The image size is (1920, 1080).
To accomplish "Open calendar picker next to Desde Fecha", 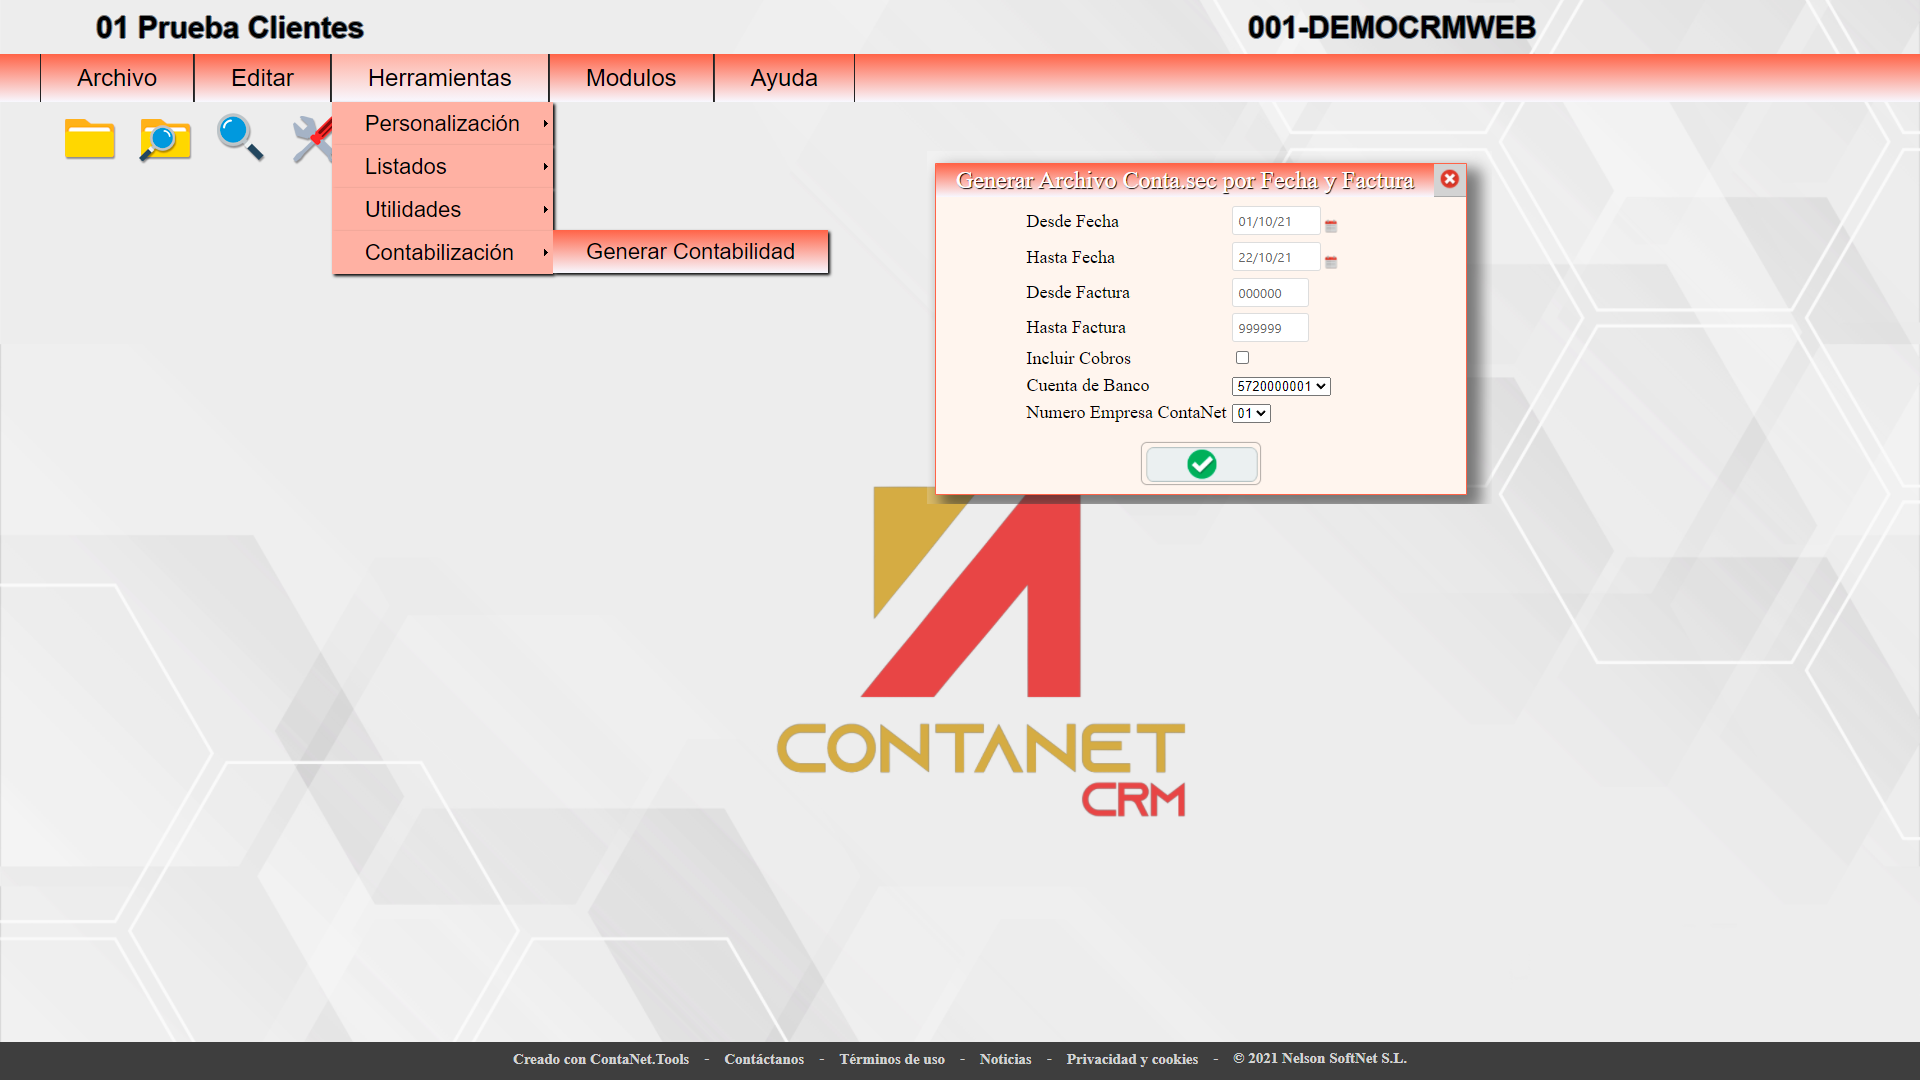I will click(x=1331, y=226).
